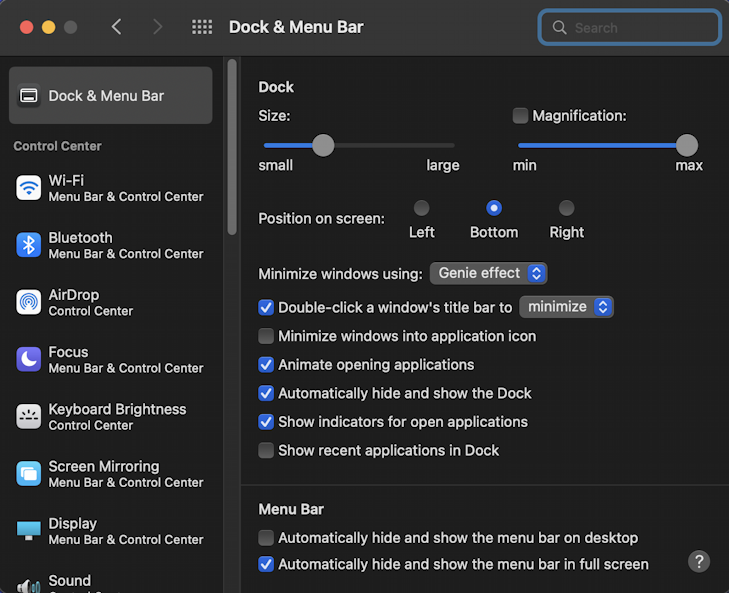The height and width of the screenshot is (593, 729).
Task: Click the Dock Size slider knob
Action: pyautogui.click(x=323, y=145)
